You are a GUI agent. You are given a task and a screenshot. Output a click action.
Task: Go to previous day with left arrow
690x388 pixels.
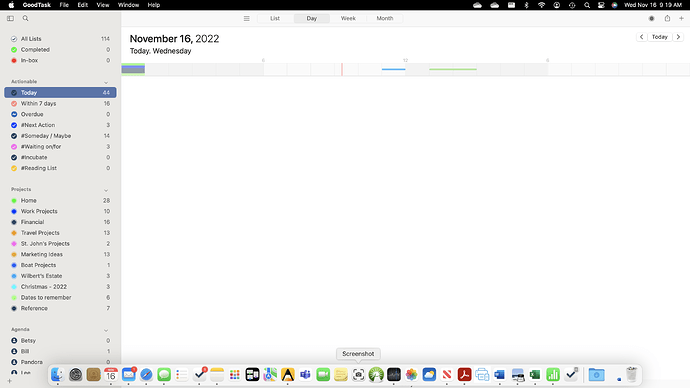point(642,37)
